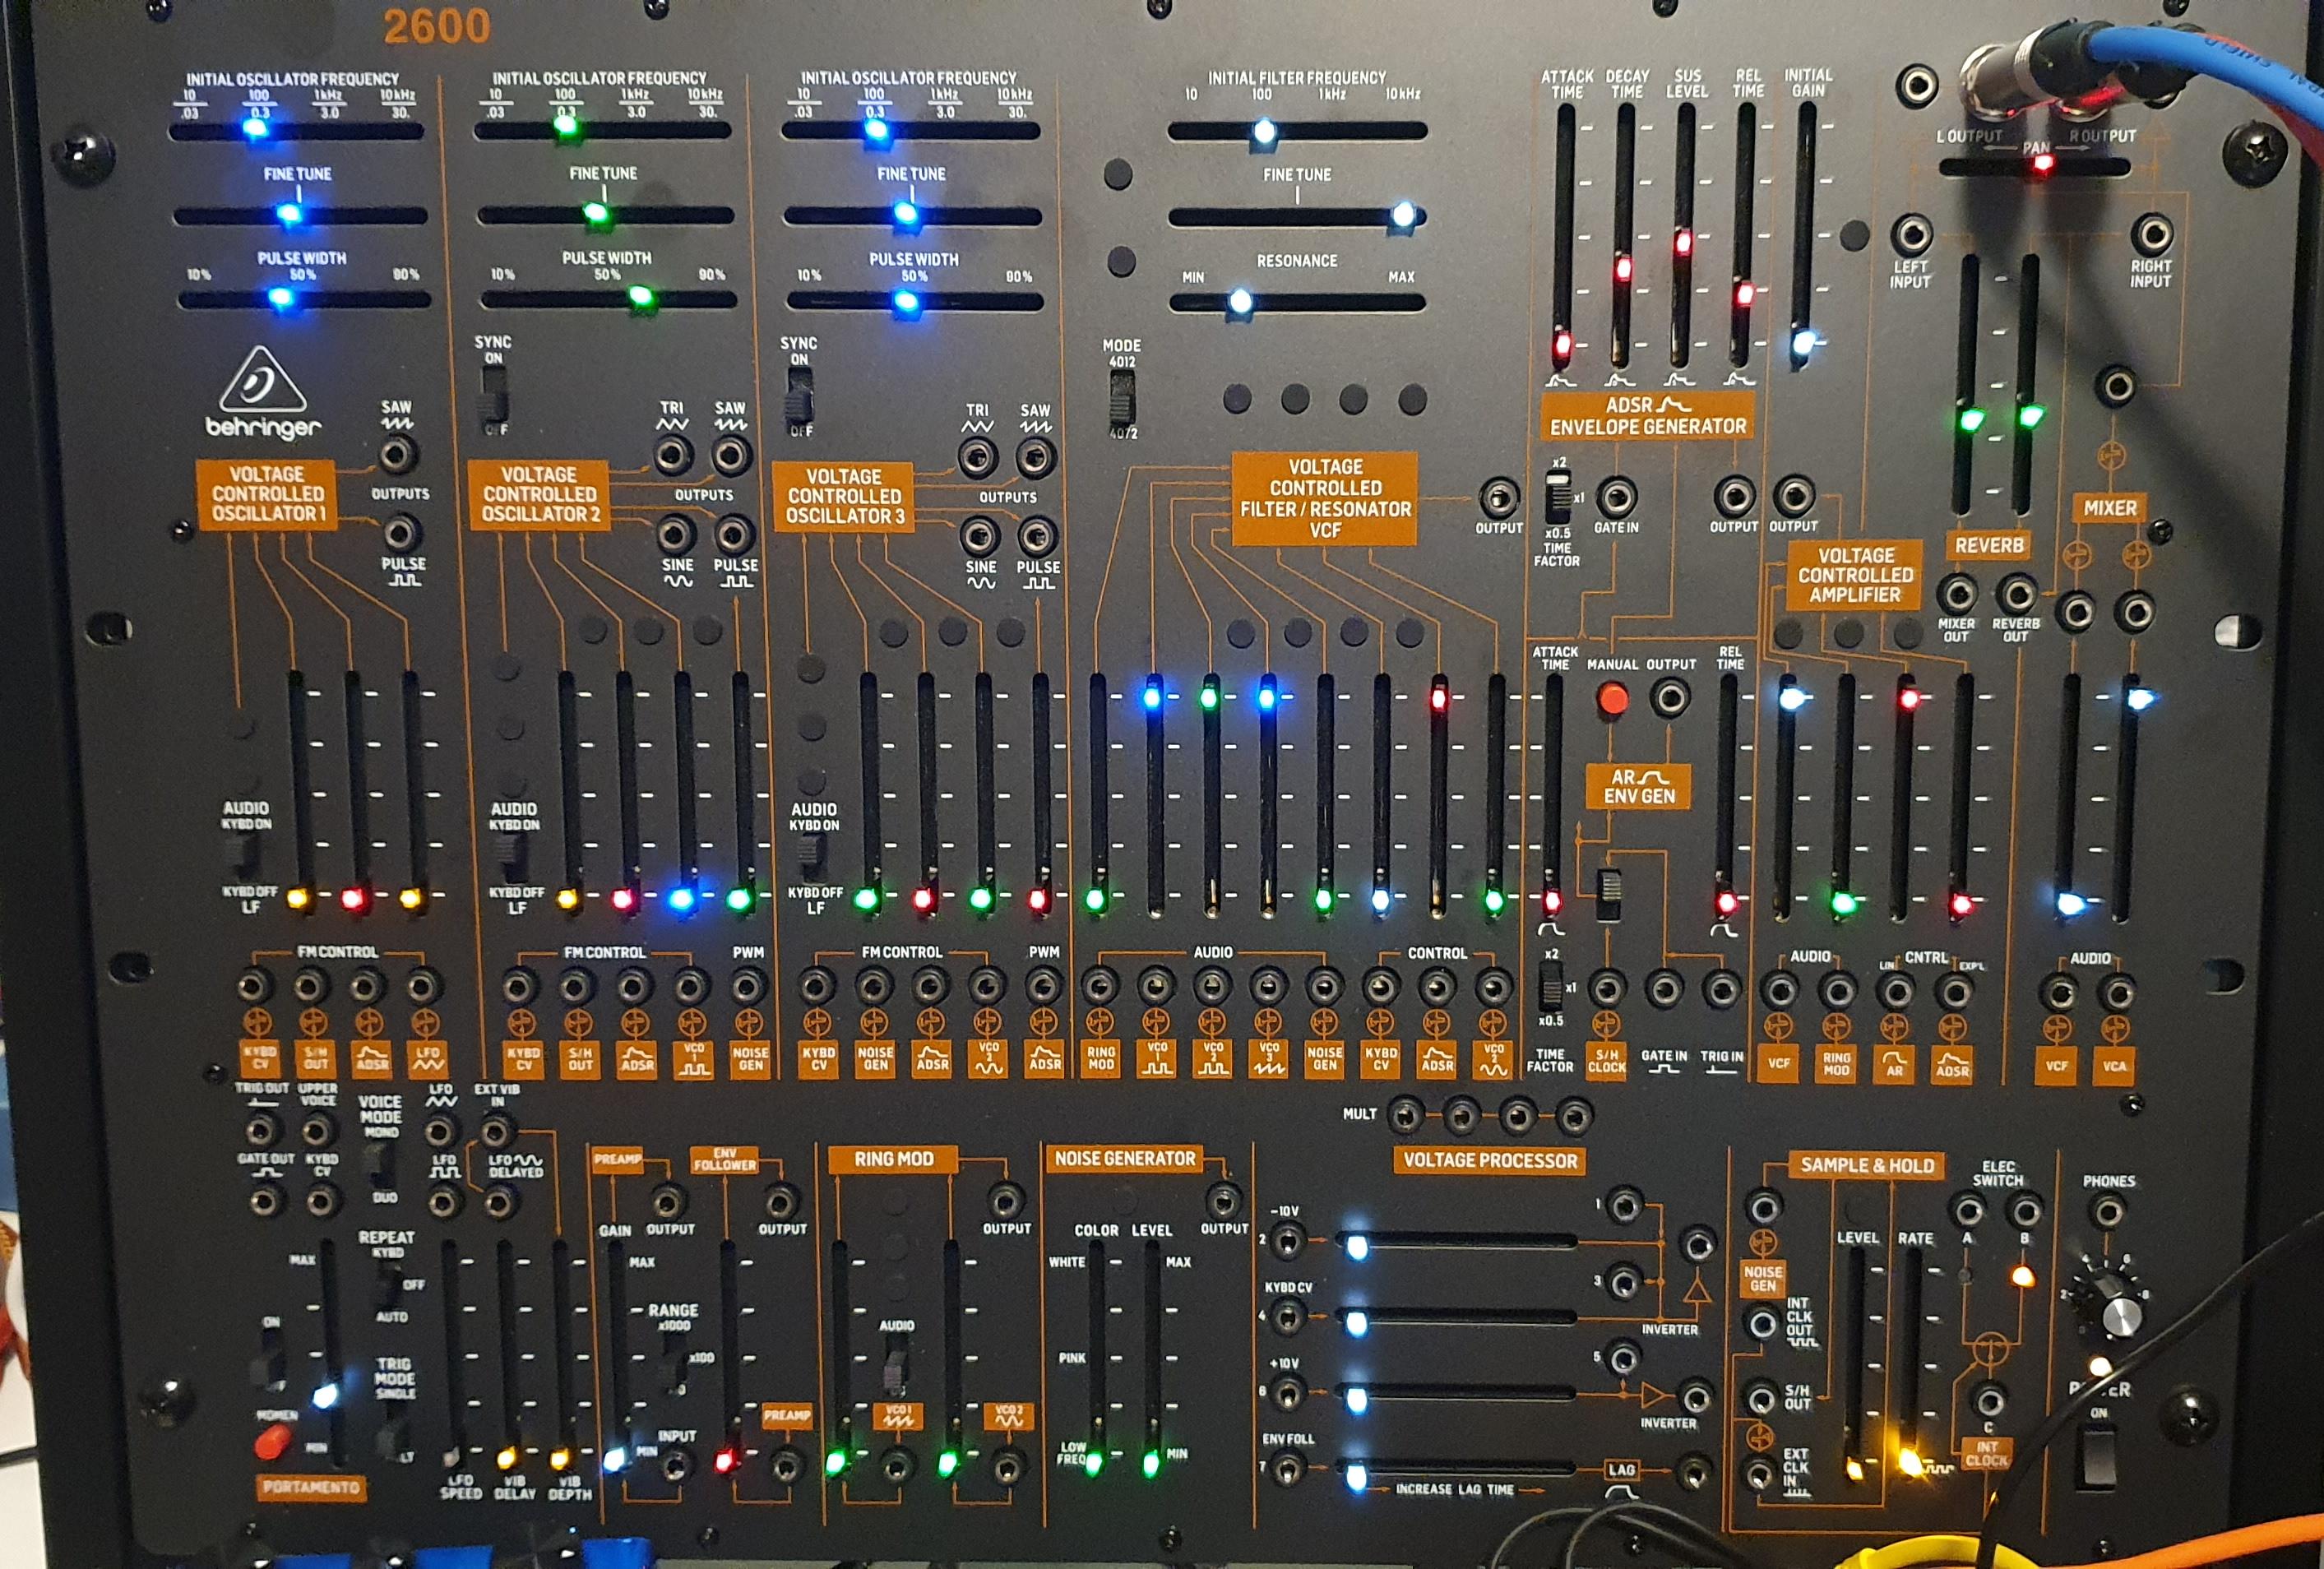
Task: Click the Mixer Out jack
Action: click(1956, 594)
